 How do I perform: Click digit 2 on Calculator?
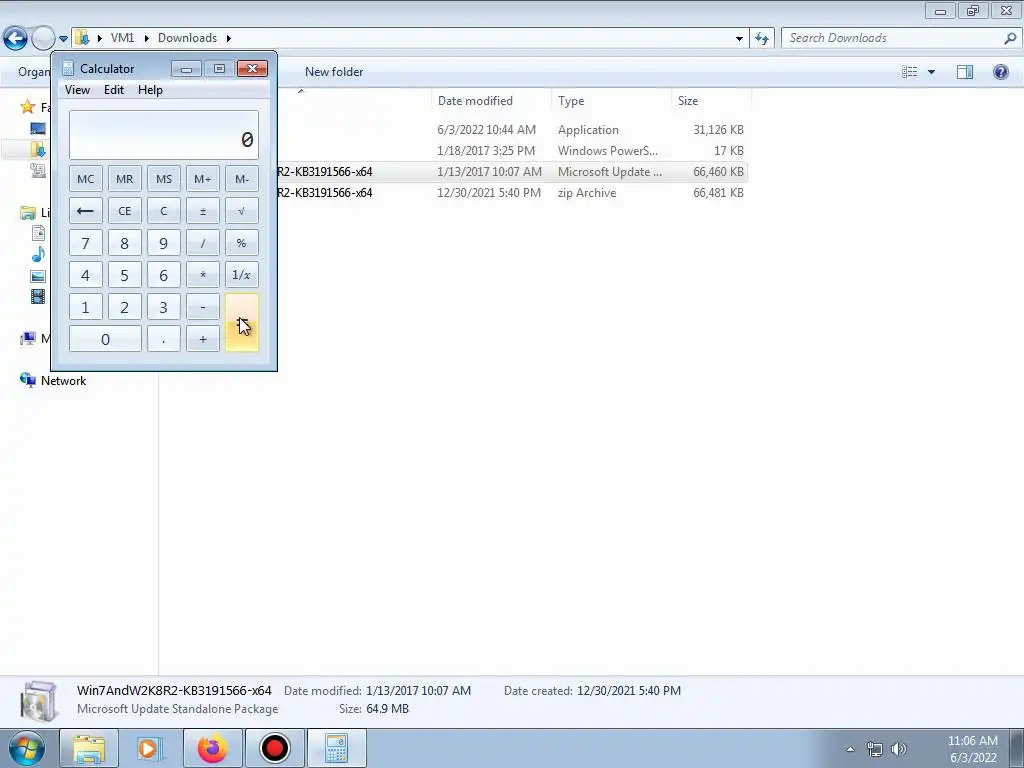[x=125, y=307]
